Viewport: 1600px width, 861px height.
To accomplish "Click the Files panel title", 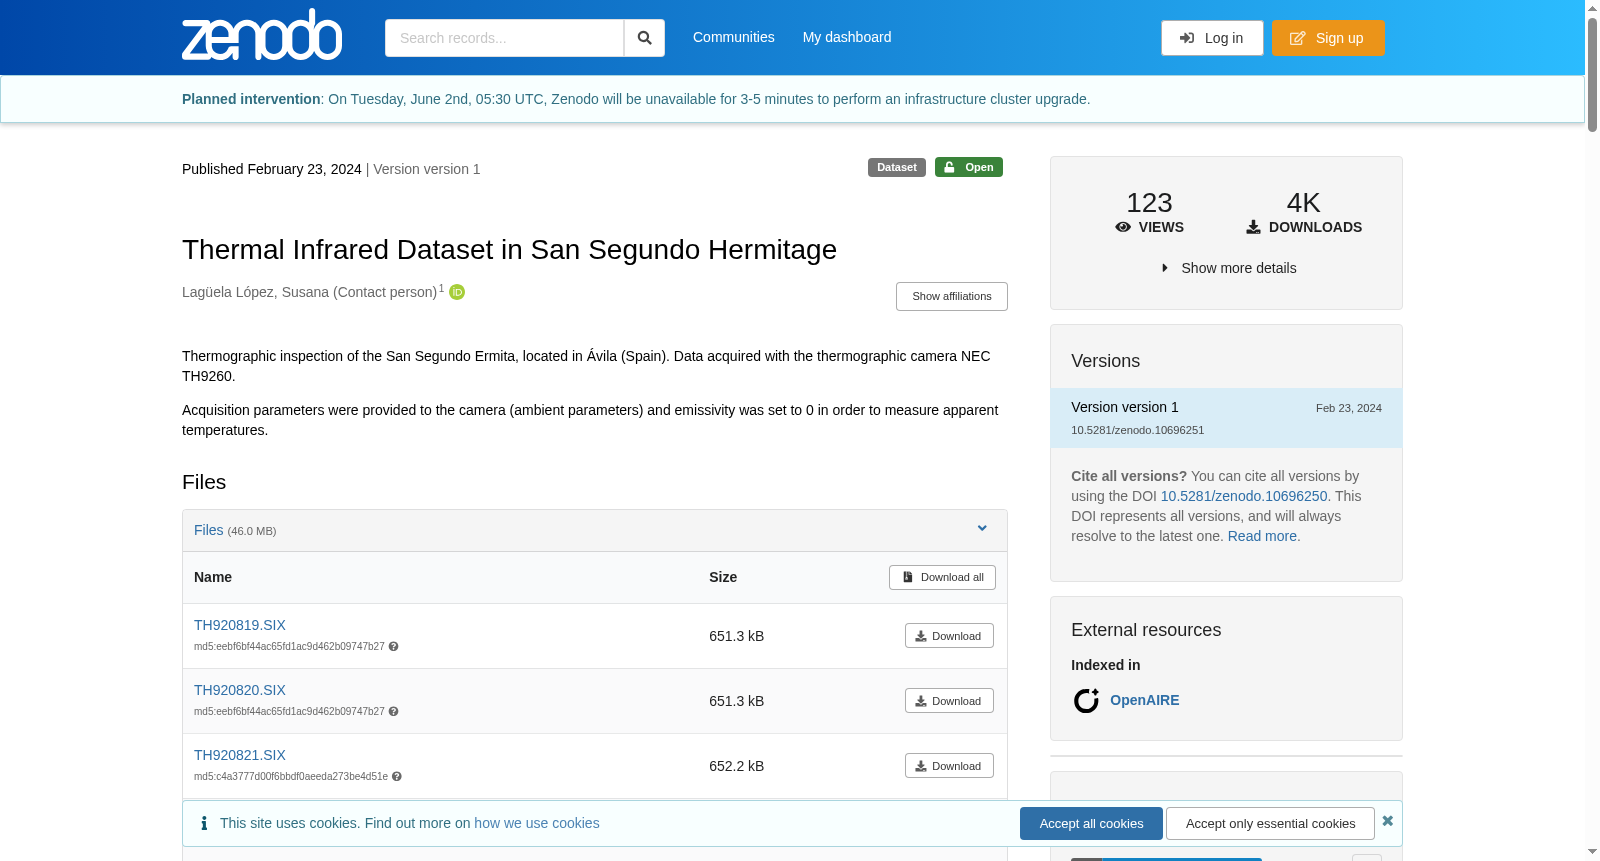I will [209, 530].
